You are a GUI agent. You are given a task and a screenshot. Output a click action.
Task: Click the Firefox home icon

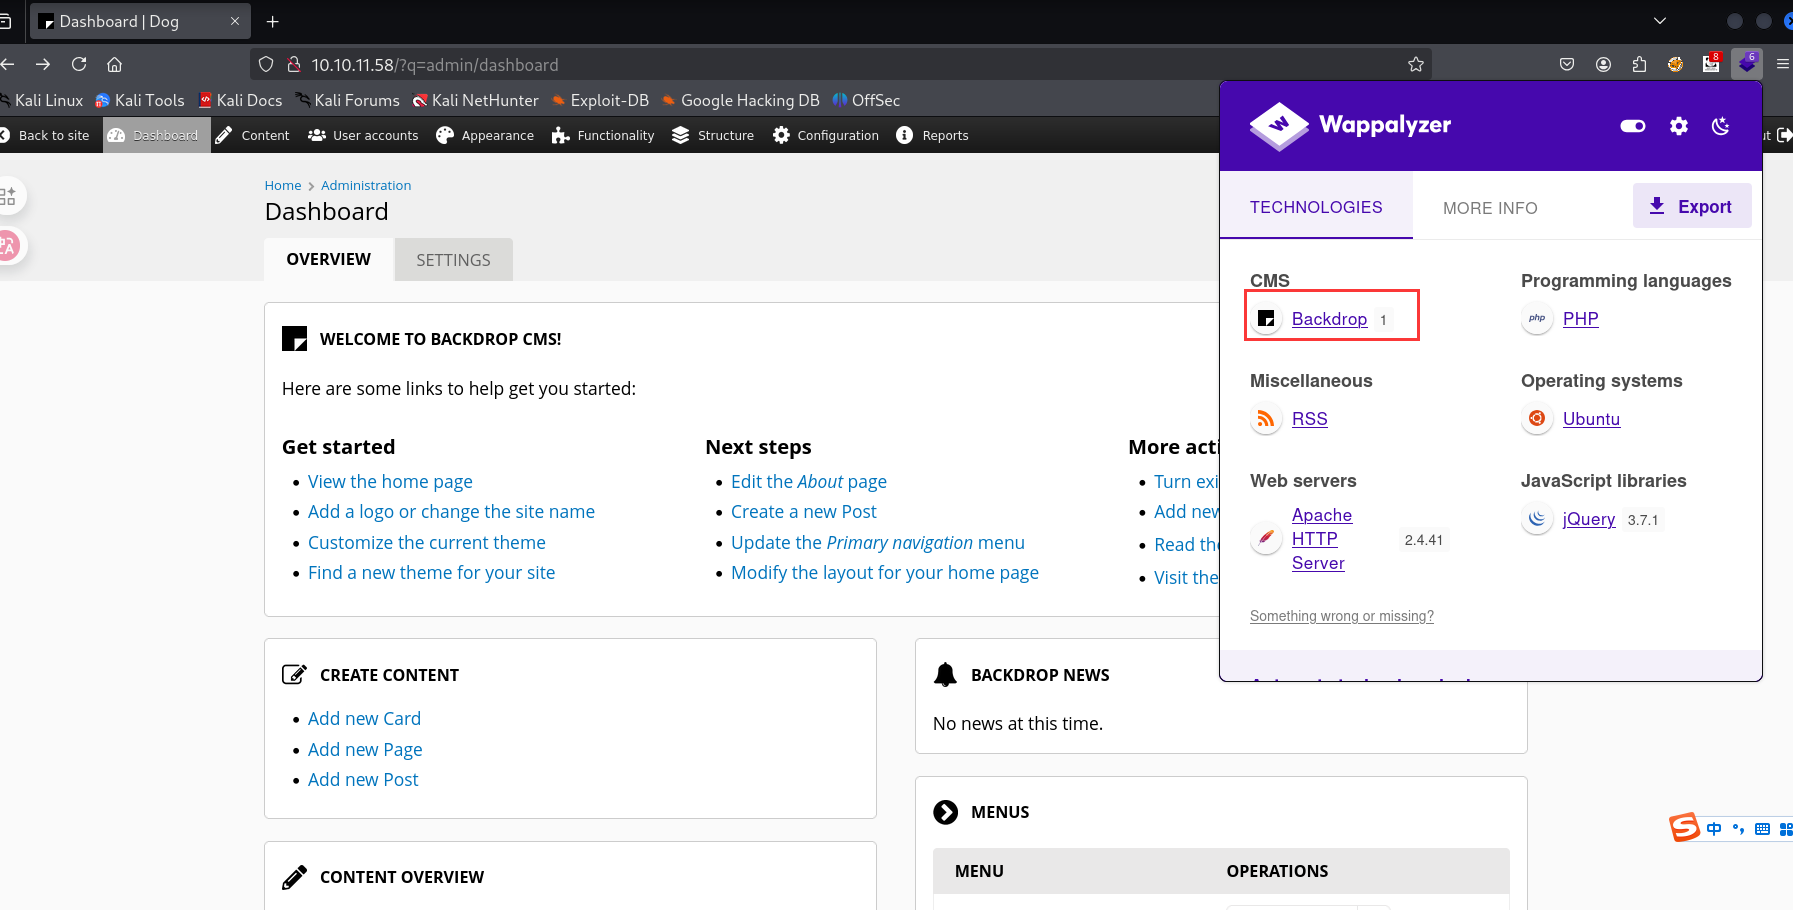(x=115, y=65)
